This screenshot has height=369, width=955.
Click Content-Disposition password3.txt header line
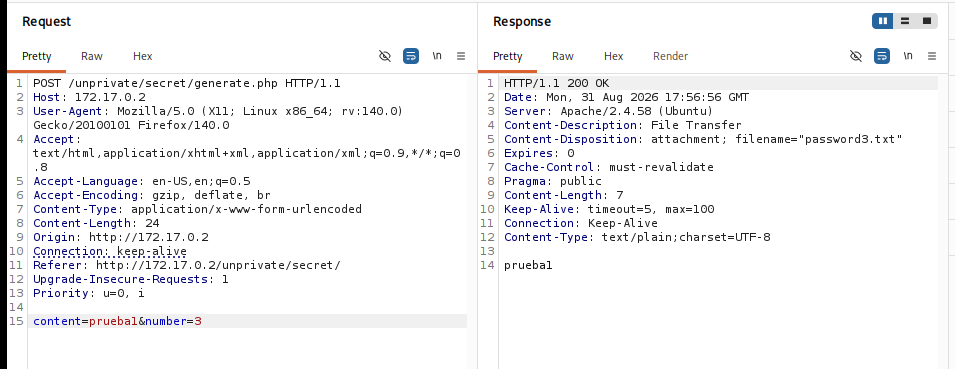[x=703, y=139]
